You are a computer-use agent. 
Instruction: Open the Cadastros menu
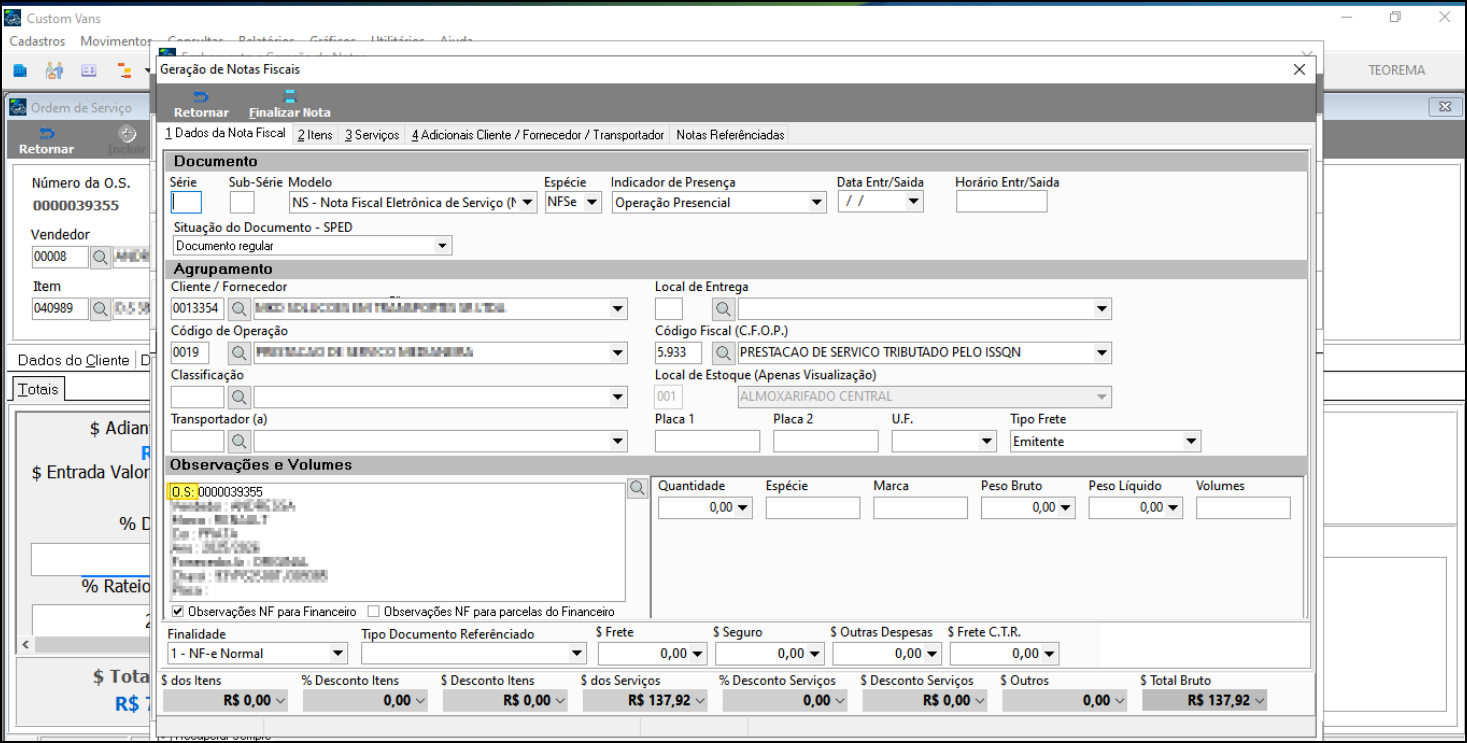click(x=37, y=41)
